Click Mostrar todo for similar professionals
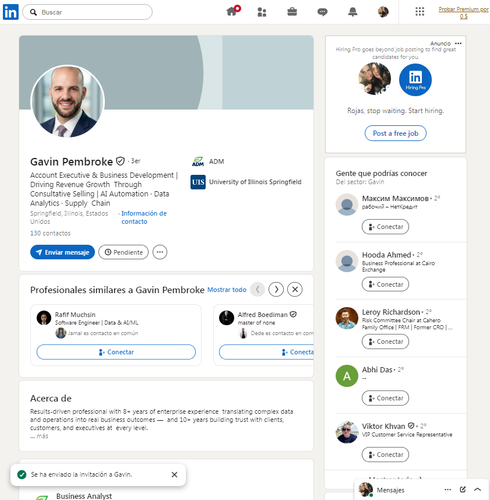The width and height of the screenshot is (490, 500). [x=227, y=290]
